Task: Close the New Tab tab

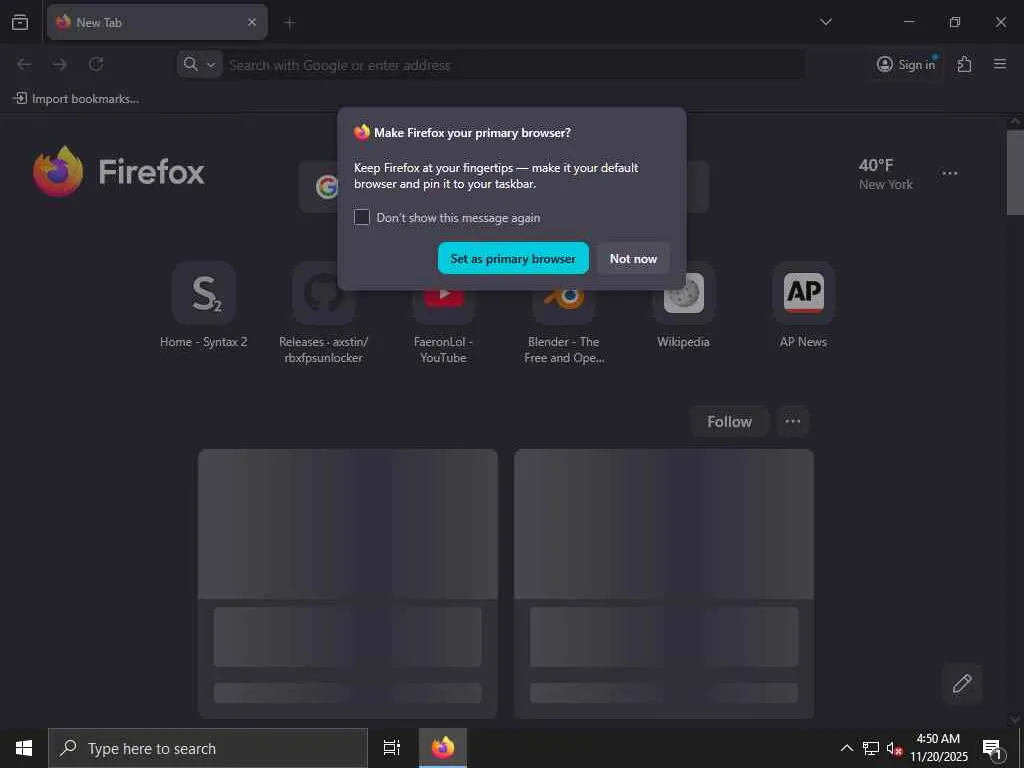Action: click(x=252, y=22)
